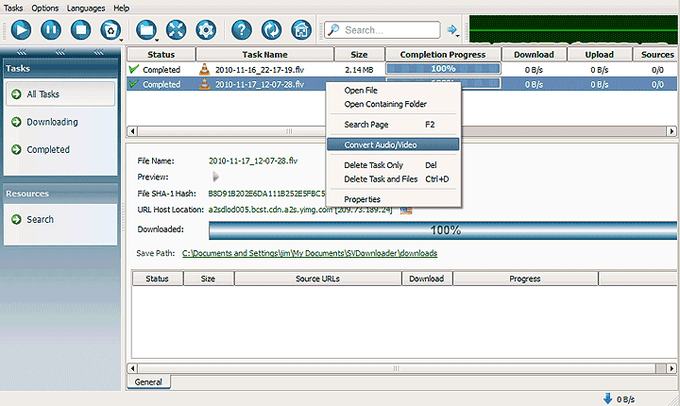The width and height of the screenshot is (680, 406).
Task: Click the fullscreen arrows toolbar icon
Action: coord(176,30)
